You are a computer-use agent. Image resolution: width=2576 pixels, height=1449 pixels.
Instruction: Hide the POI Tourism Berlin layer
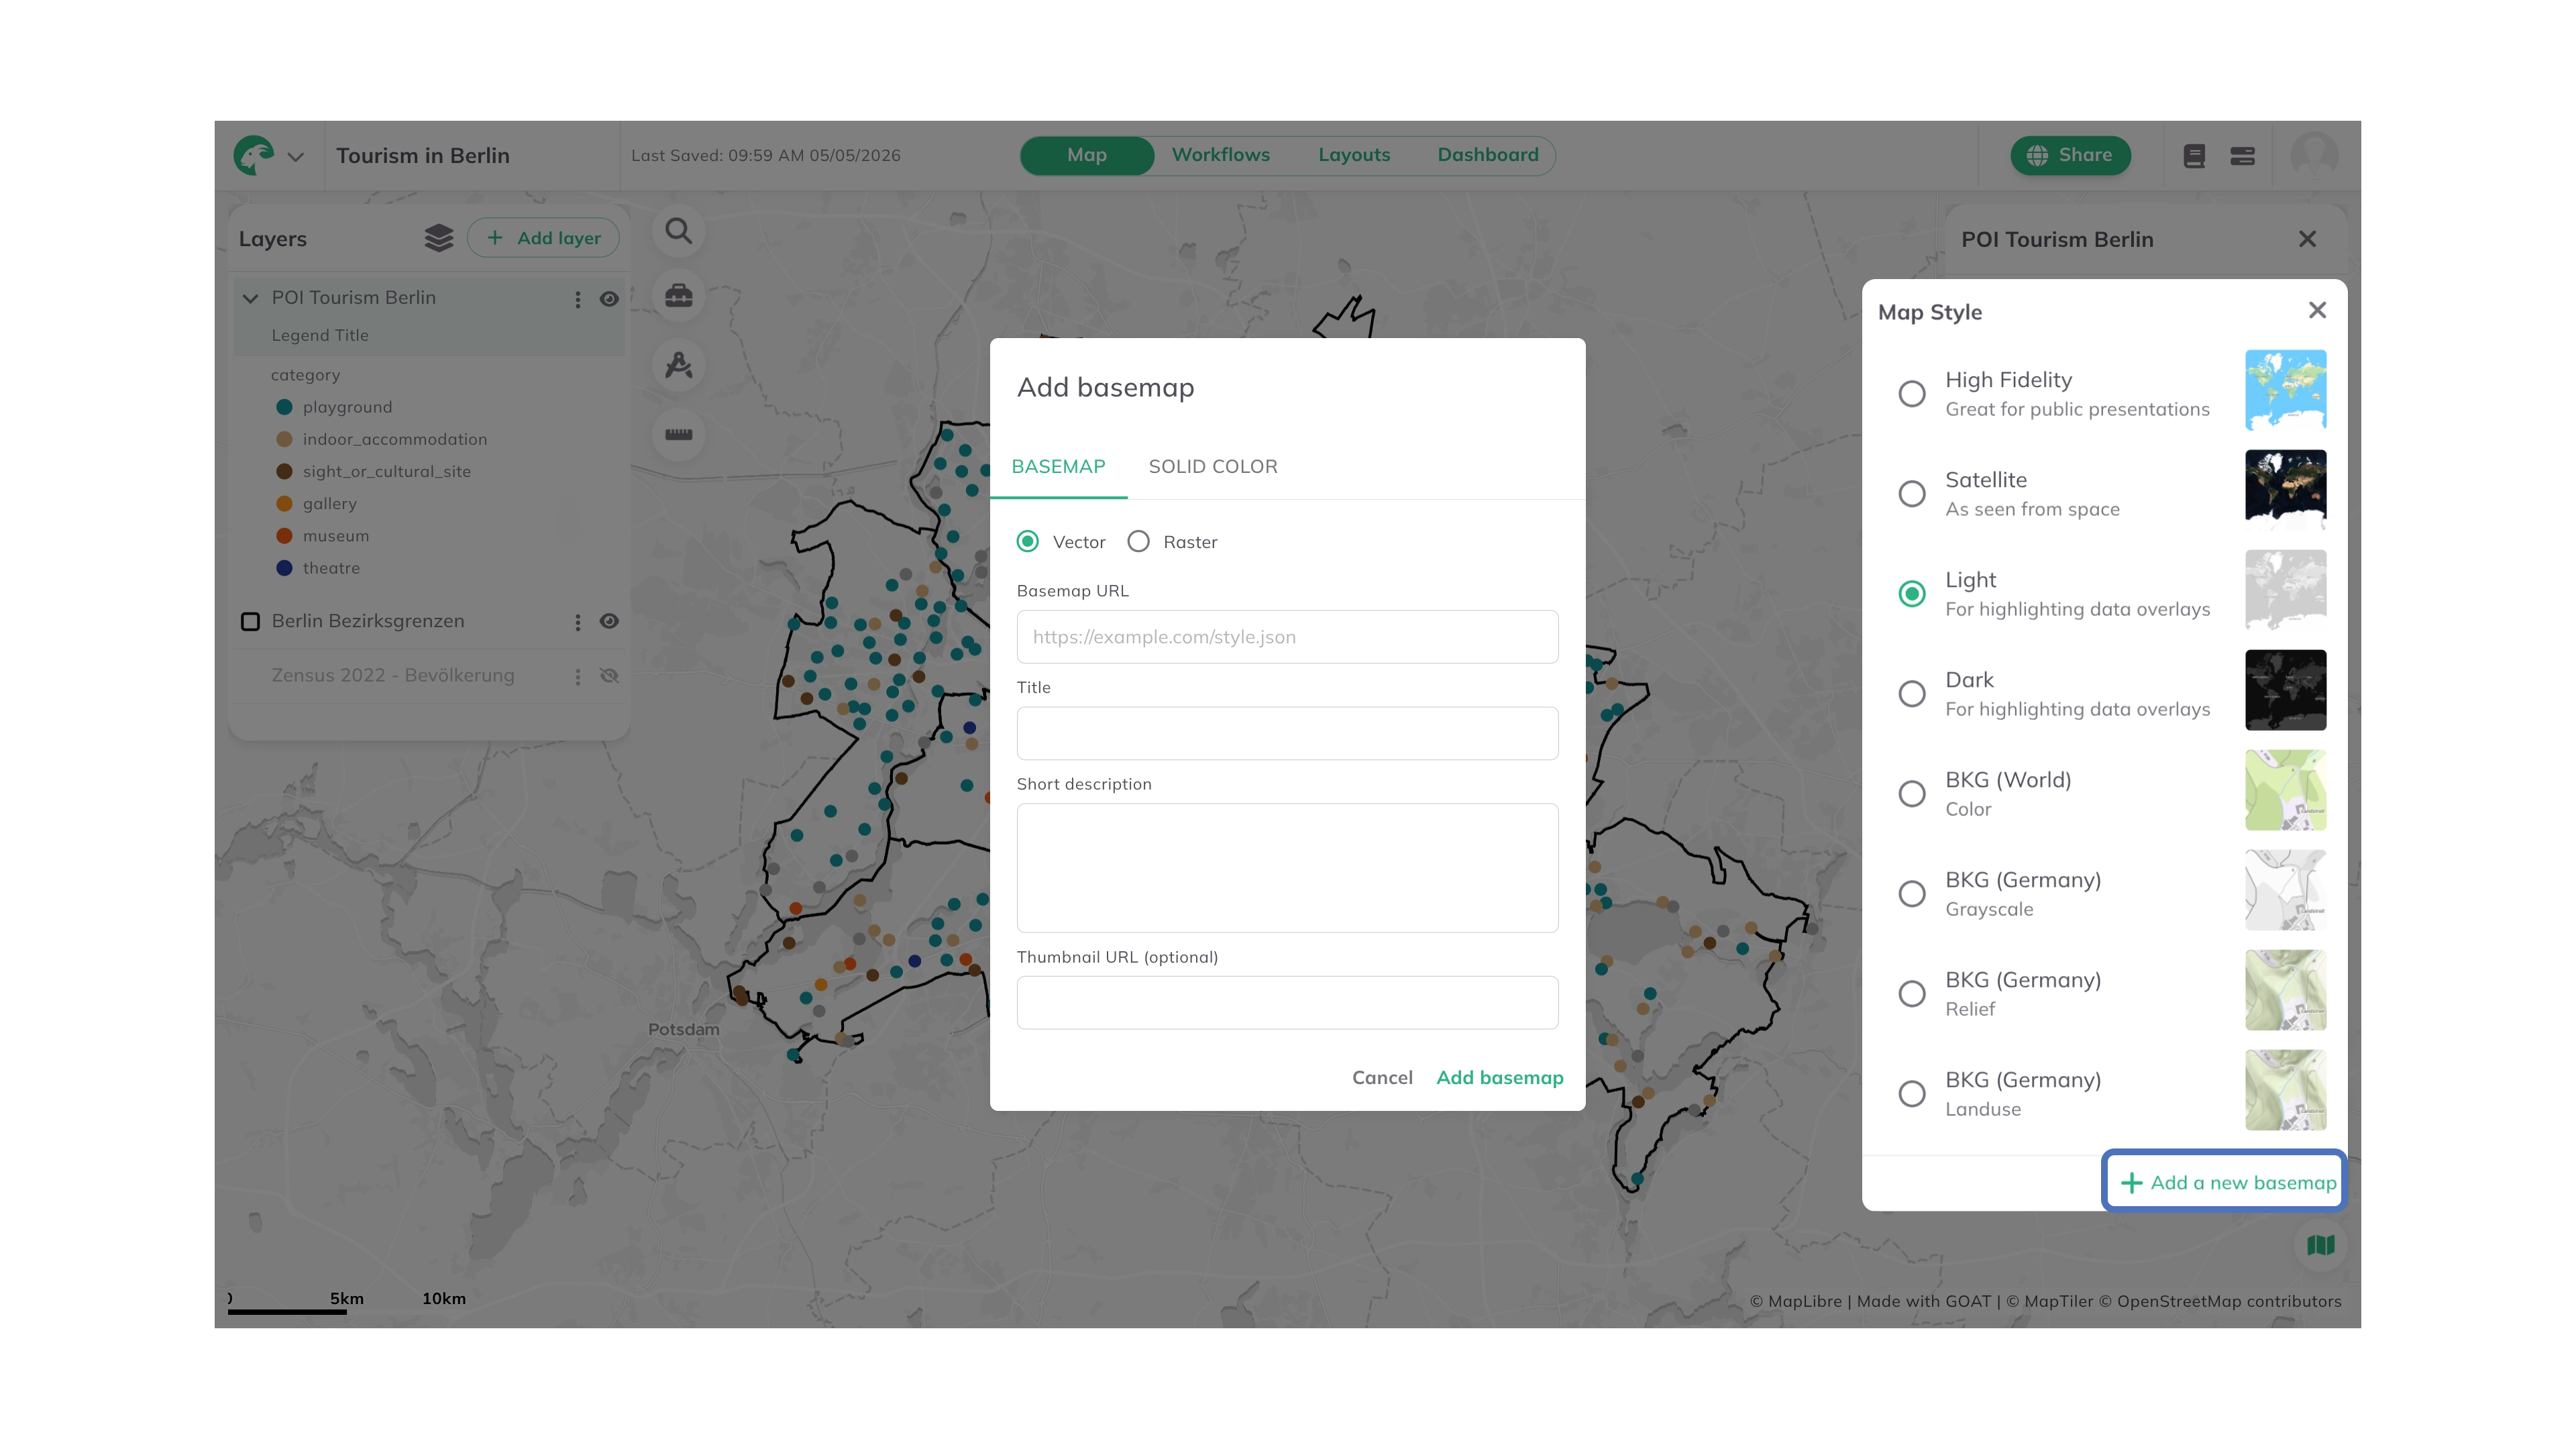click(609, 299)
